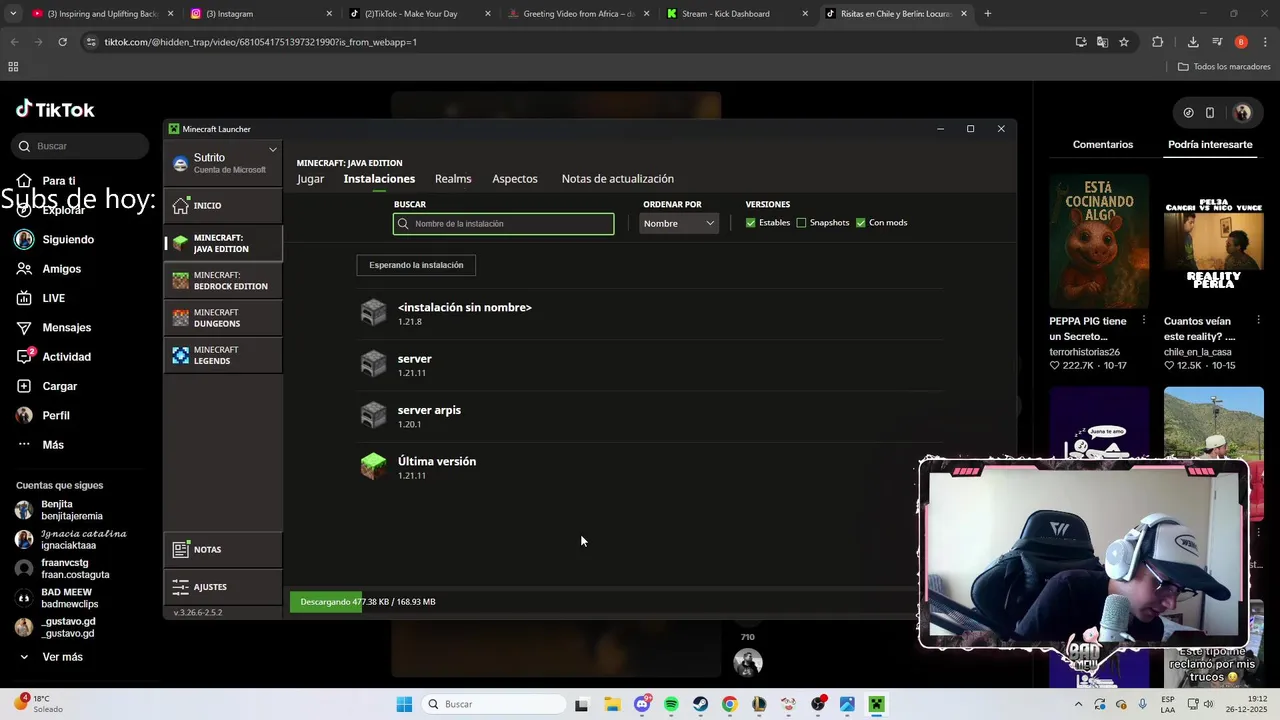Open Mensajes in TikTok sidebar
This screenshot has width=1280, height=720.
(x=54, y=328)
